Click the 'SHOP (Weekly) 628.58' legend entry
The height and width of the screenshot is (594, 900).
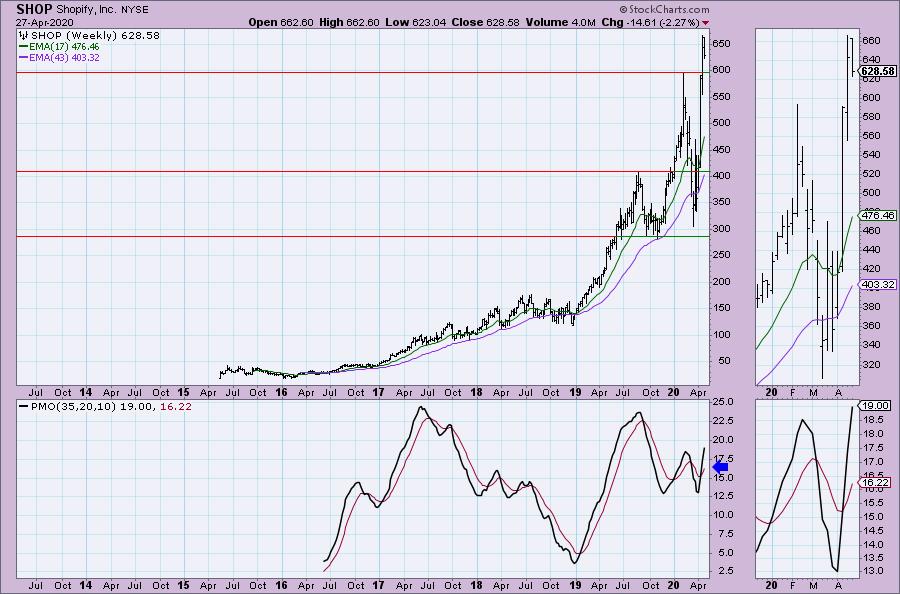pos(90,36)
